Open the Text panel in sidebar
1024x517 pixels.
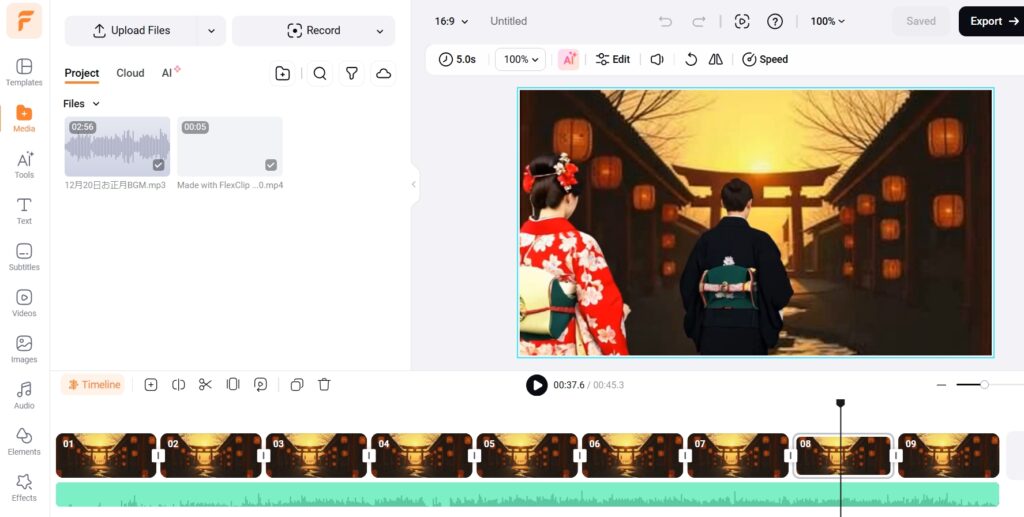[24, 210]
